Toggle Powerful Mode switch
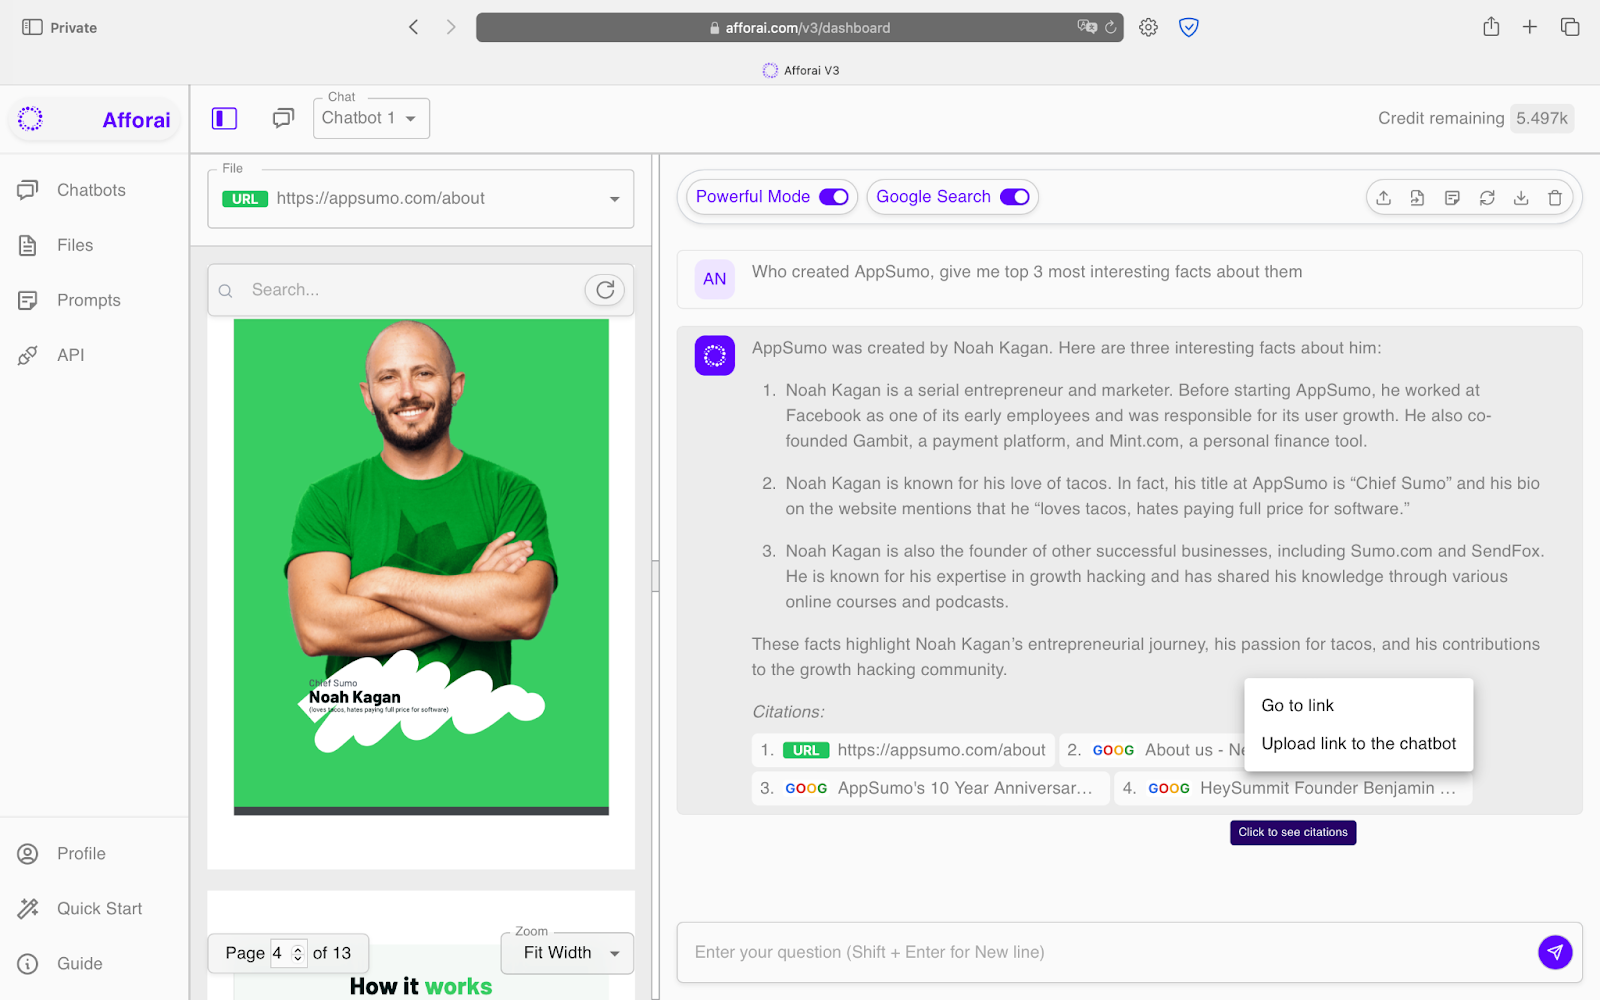Image resolution: width=1600 pixels, height=1000 pixels. 833,197
